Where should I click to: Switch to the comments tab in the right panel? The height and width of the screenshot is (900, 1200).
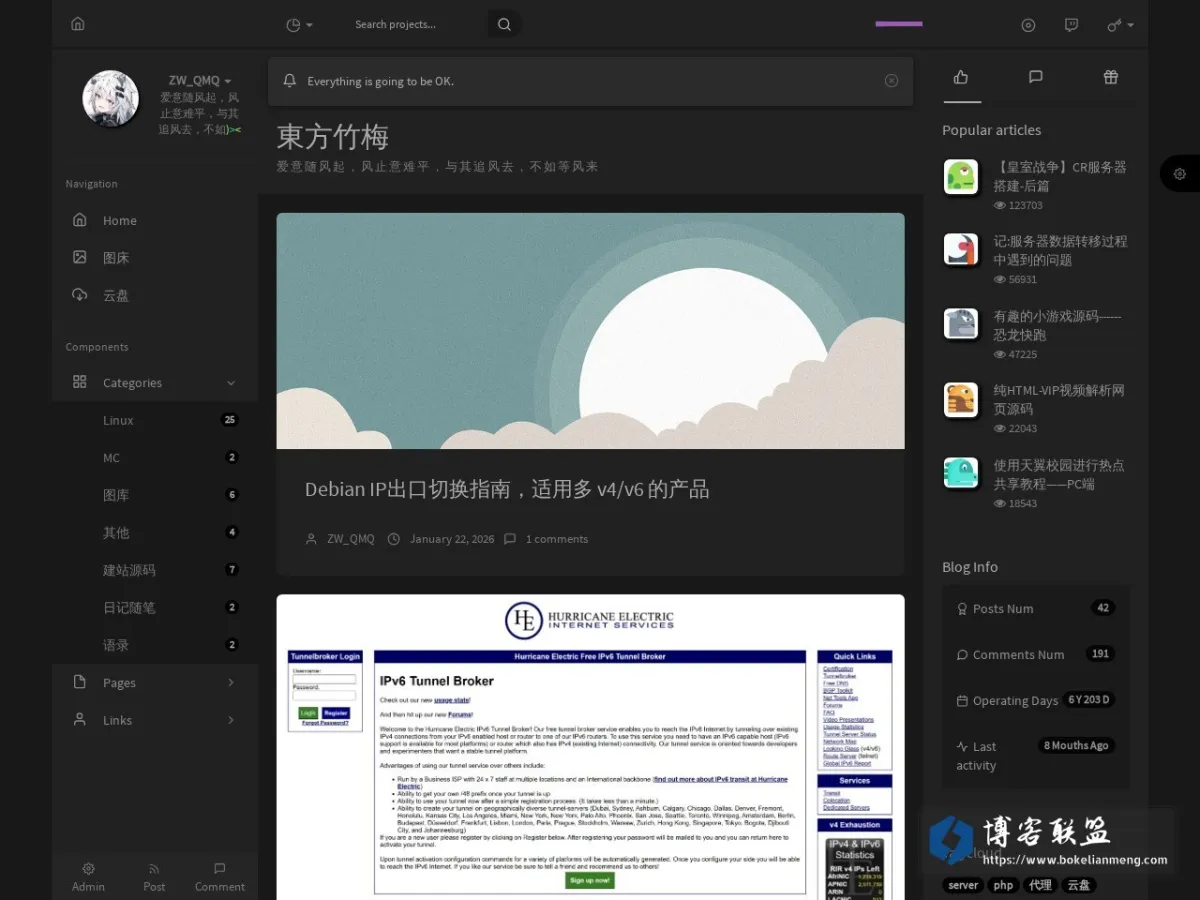click(x=1036, y=77)
